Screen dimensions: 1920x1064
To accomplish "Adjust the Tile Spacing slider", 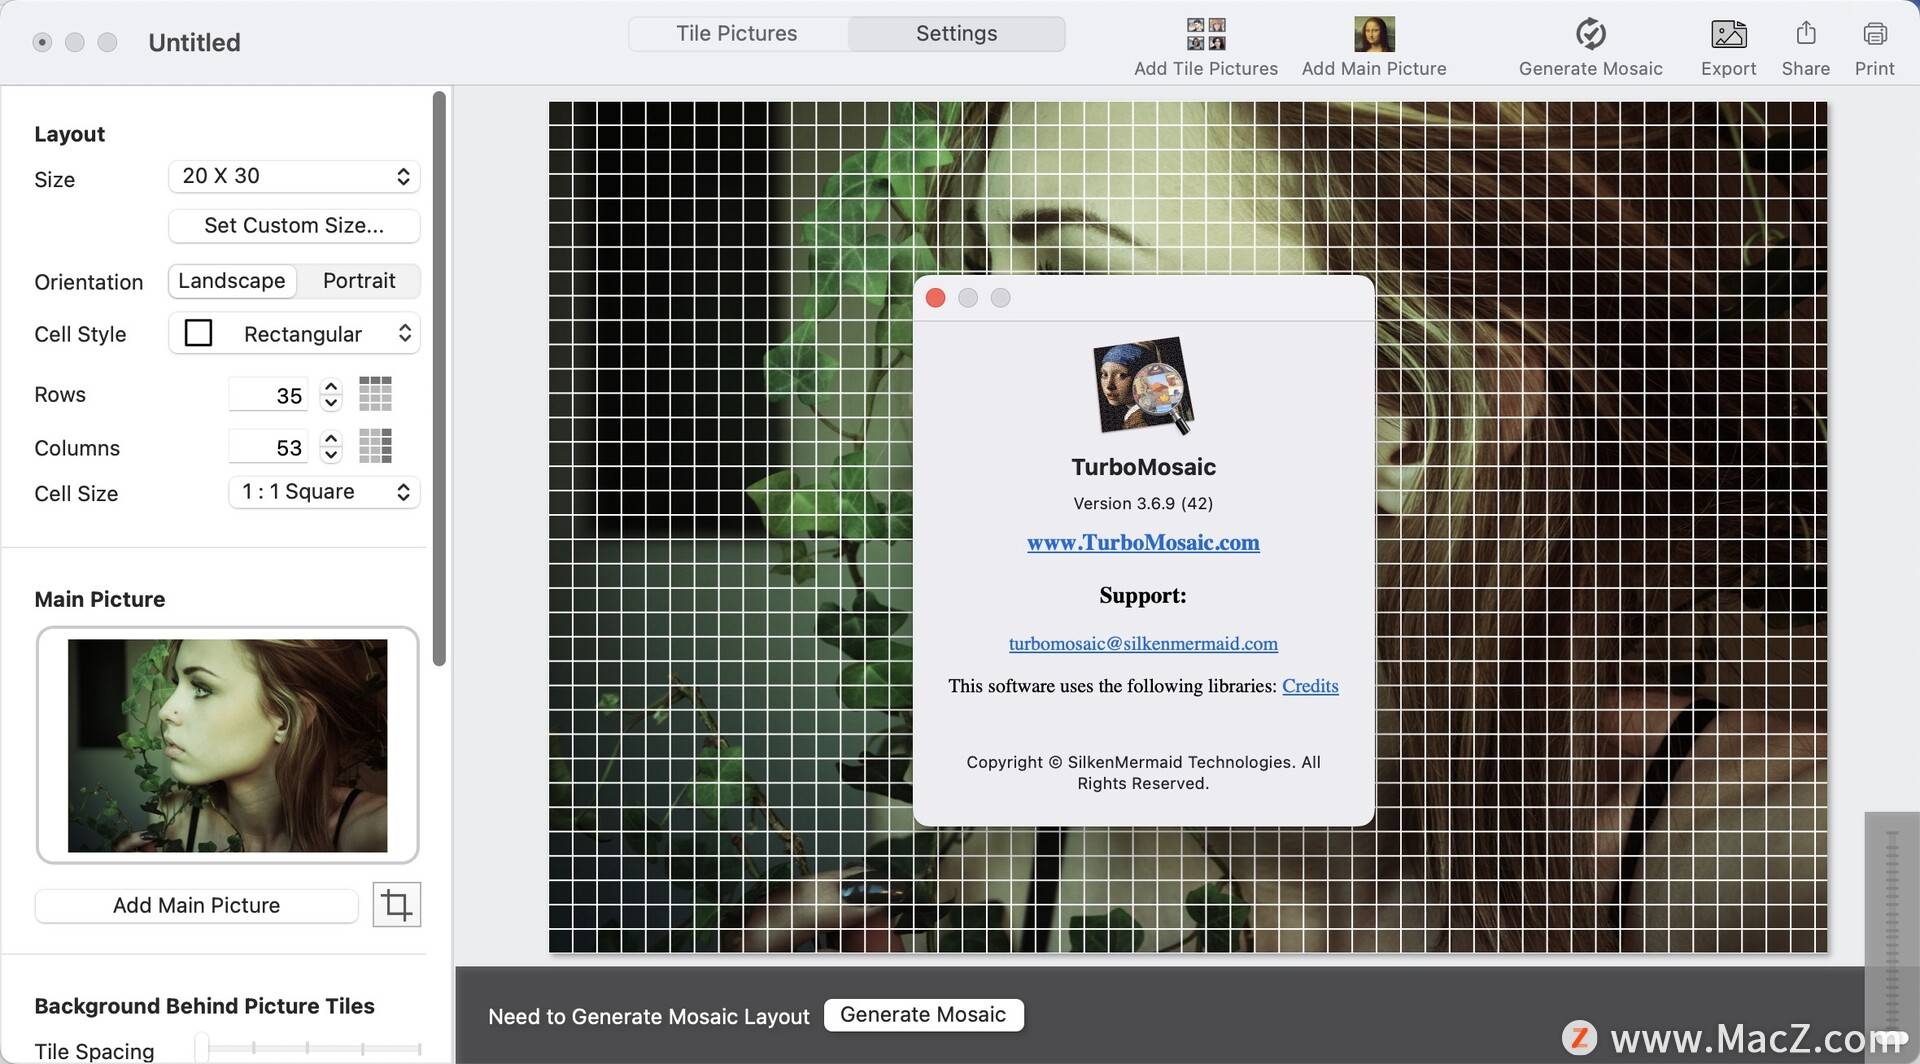I will [310, 1048].
